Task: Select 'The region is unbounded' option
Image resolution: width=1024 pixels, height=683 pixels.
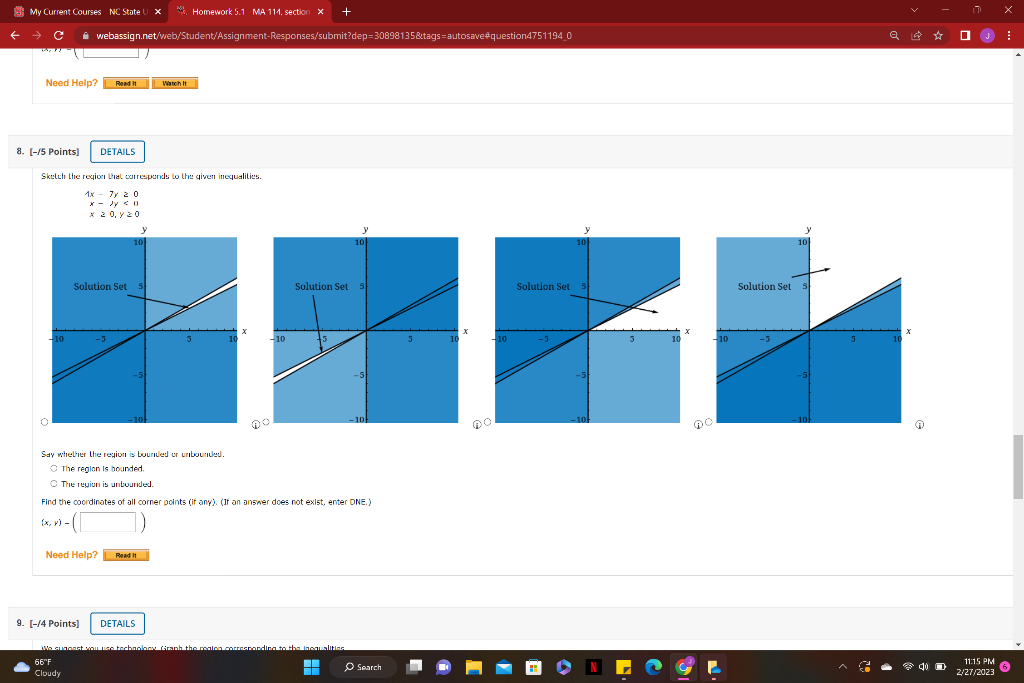Action: pos(53,483)
